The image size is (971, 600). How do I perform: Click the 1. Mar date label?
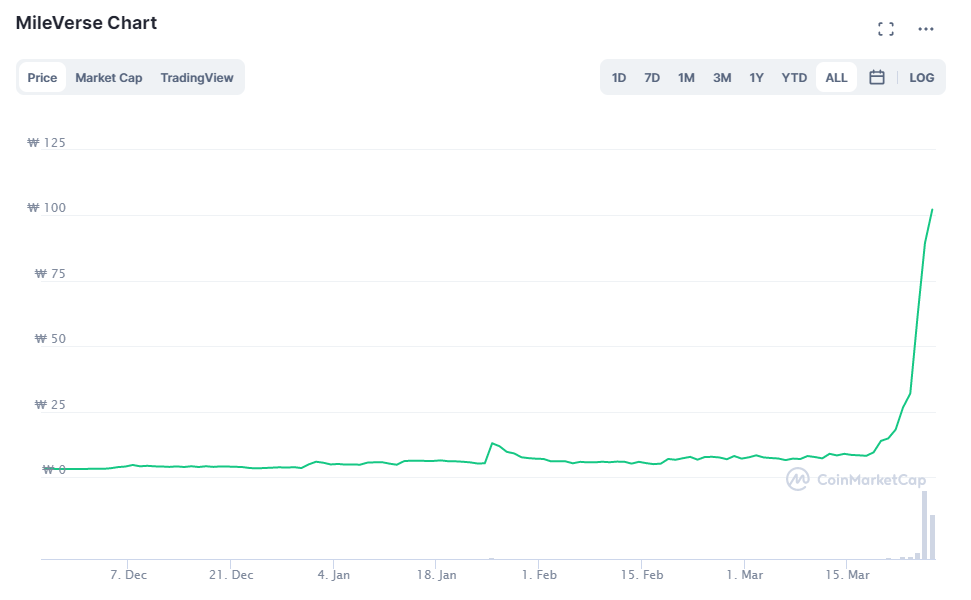click(745, 575)
